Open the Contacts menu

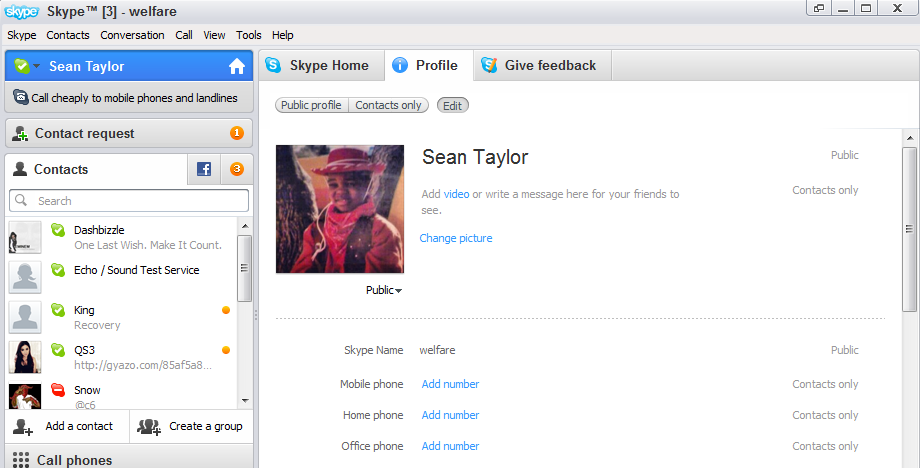pos(68,35)
